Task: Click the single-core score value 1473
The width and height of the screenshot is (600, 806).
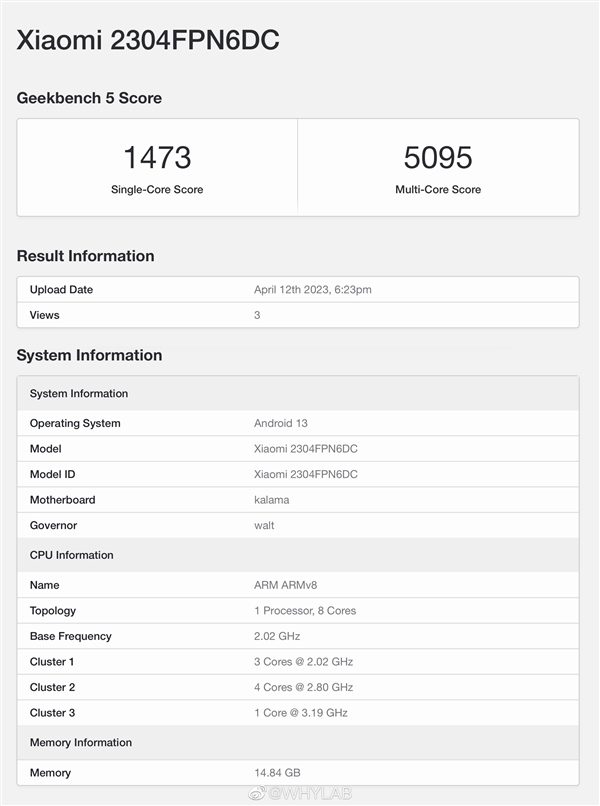Action: pos(157,157)
